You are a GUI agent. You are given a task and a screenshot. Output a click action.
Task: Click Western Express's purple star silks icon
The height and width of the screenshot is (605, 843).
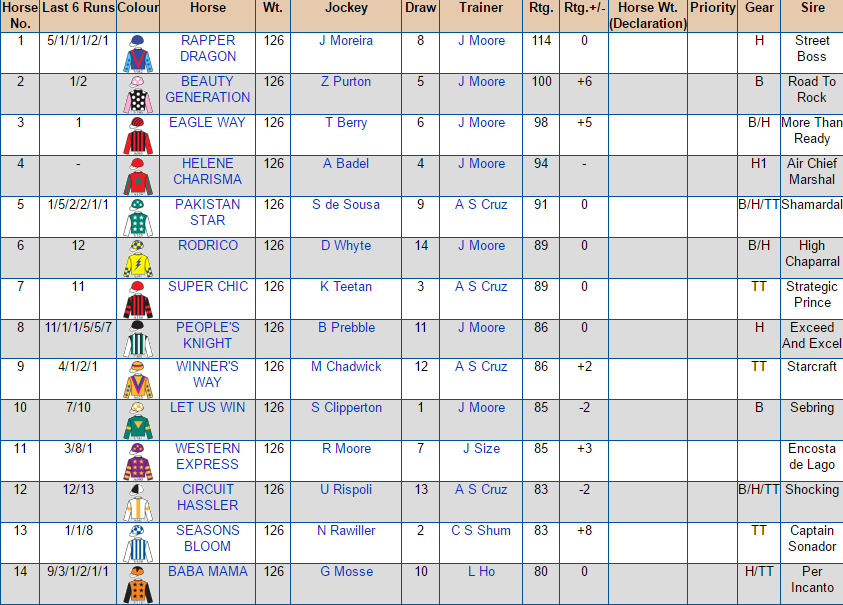(x=138, y=461)
